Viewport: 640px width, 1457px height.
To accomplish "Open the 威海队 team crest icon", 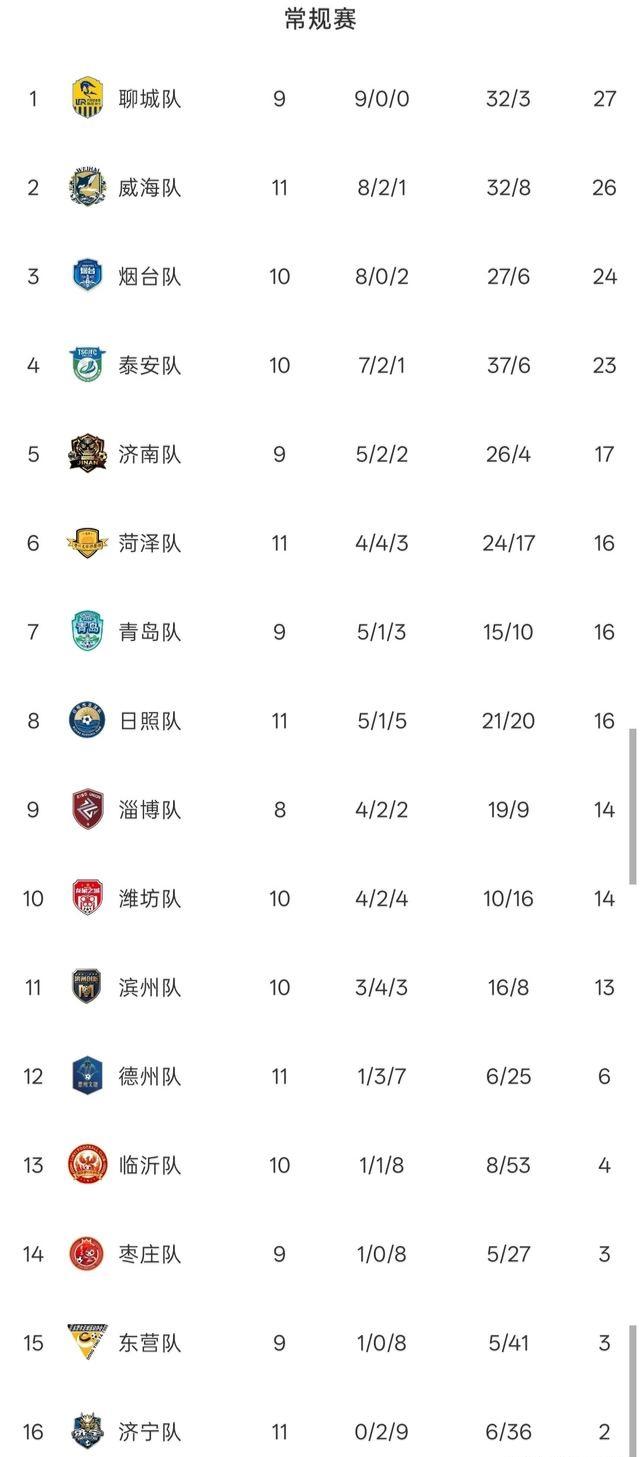I will pos(88,187).
